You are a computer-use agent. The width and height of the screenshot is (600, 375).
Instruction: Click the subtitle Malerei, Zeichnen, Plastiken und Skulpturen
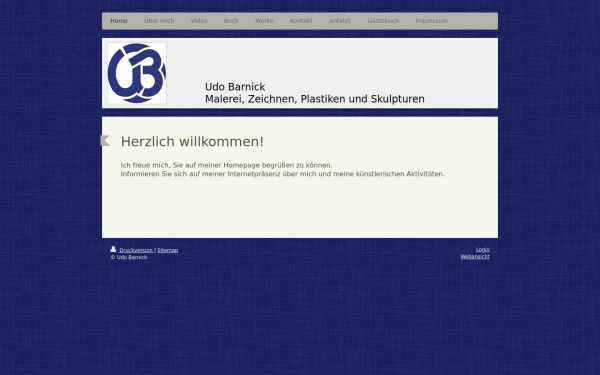click(x=315, y=99)
